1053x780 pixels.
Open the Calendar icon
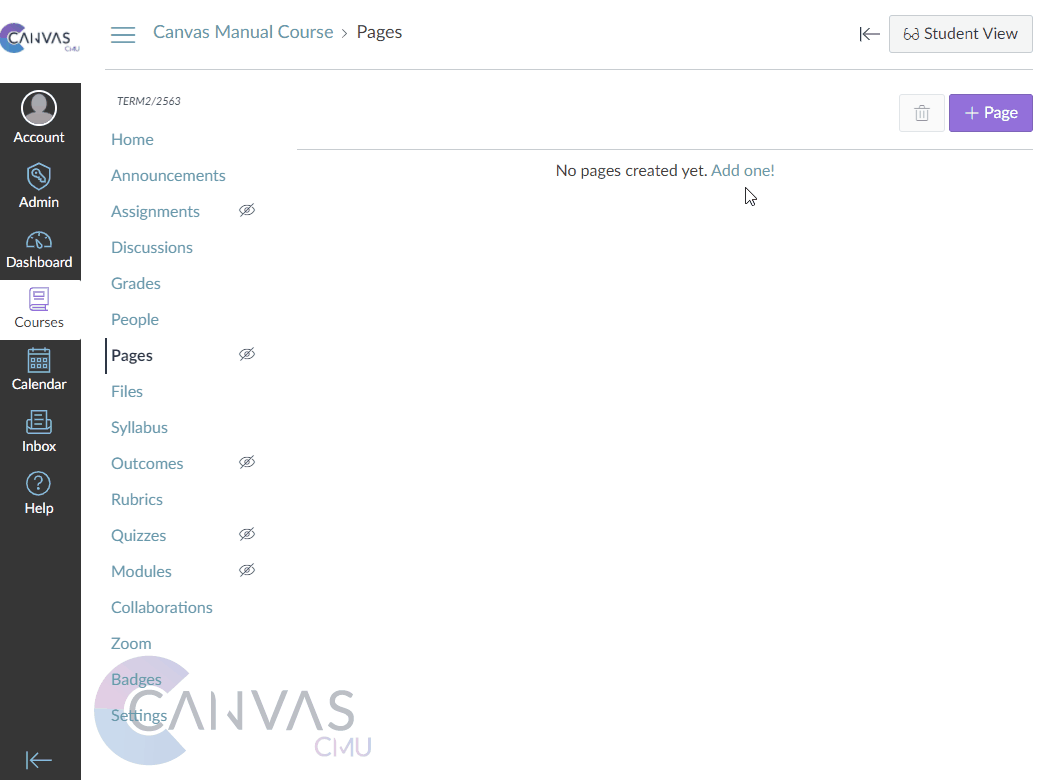(x=39, y=360)
